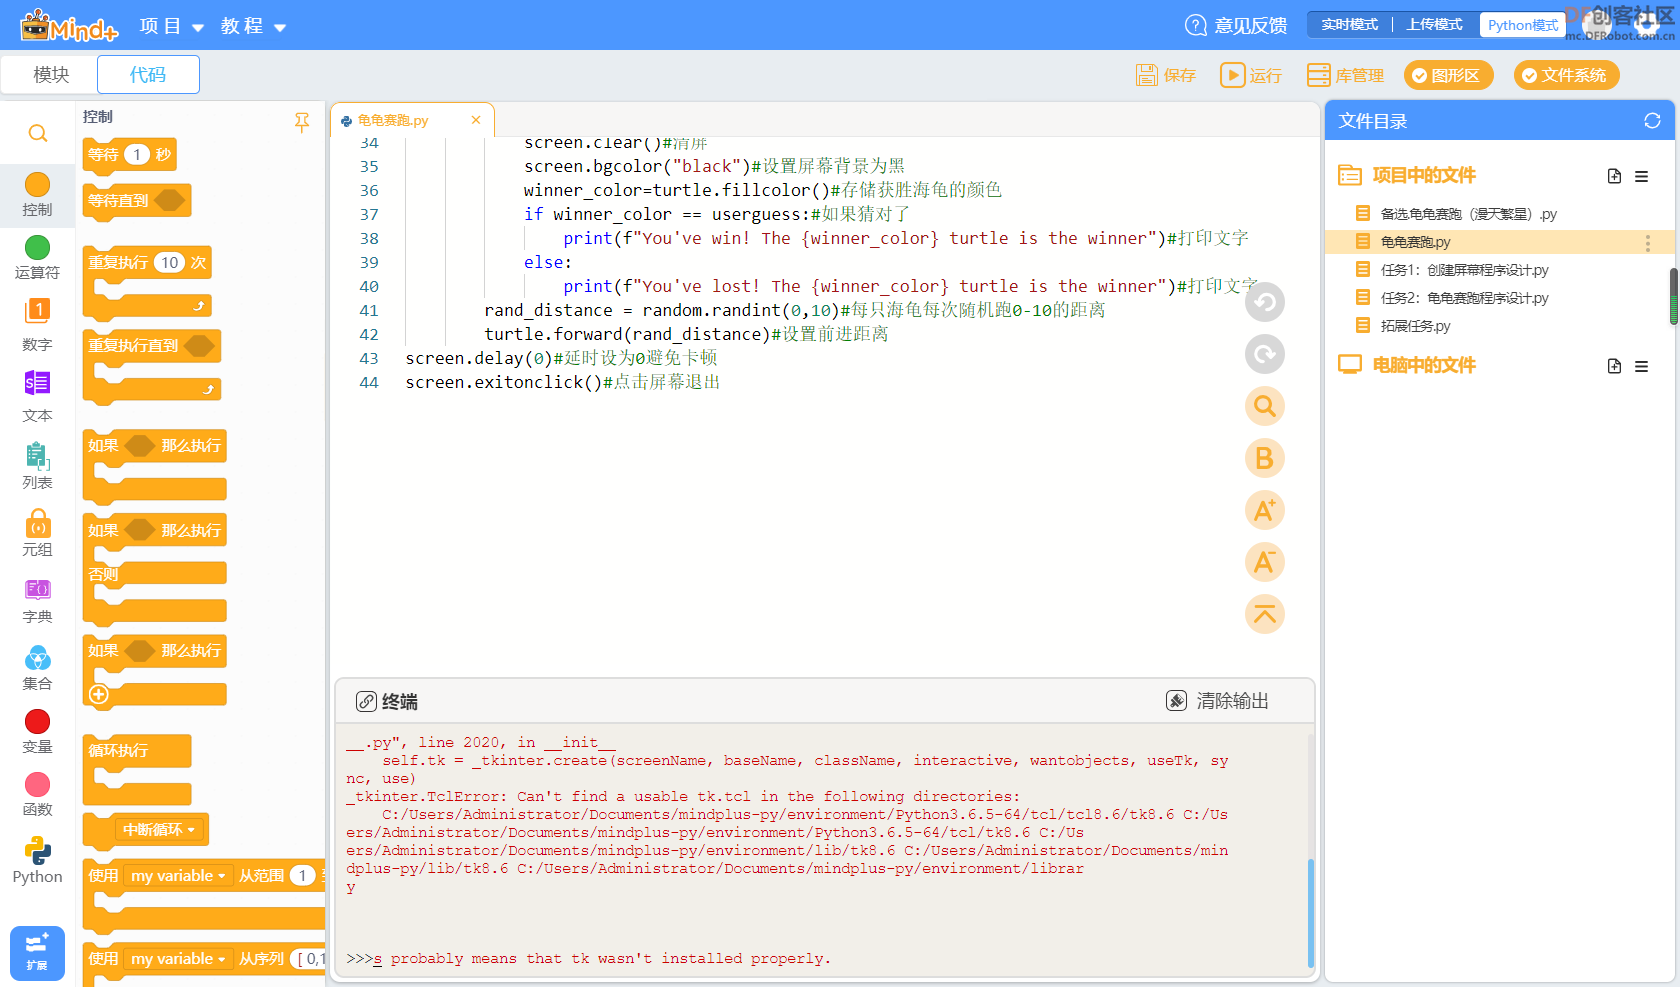The height and width of the screenshot is (987, 1680).
Task: Open the menu for 项目中的文件
Action: 1641,176
